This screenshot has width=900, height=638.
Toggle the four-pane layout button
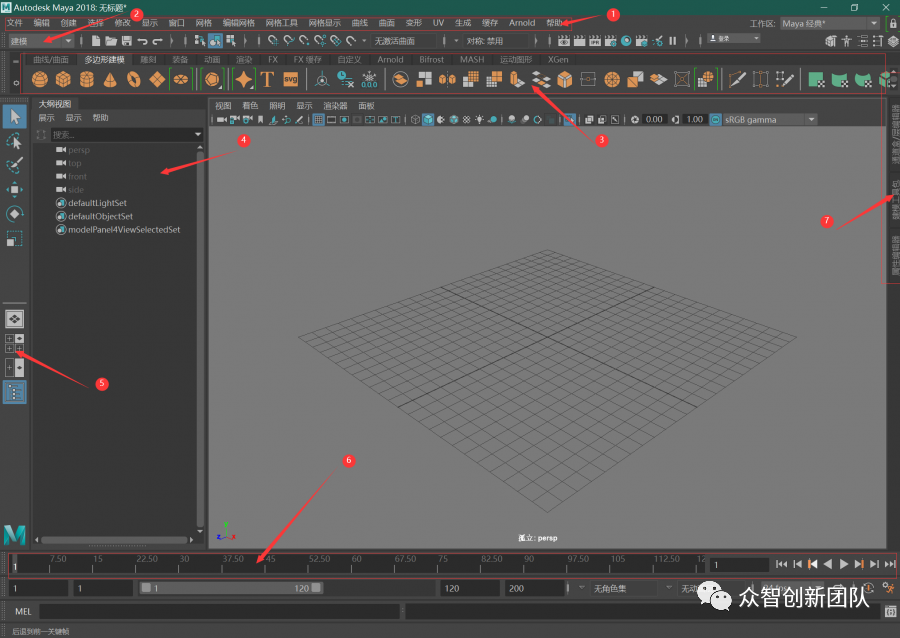point(15,343)
